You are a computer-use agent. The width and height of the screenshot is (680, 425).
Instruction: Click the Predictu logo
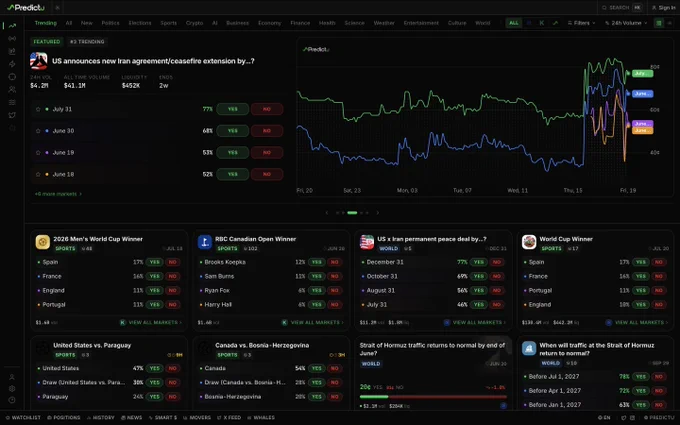[26, 7]
